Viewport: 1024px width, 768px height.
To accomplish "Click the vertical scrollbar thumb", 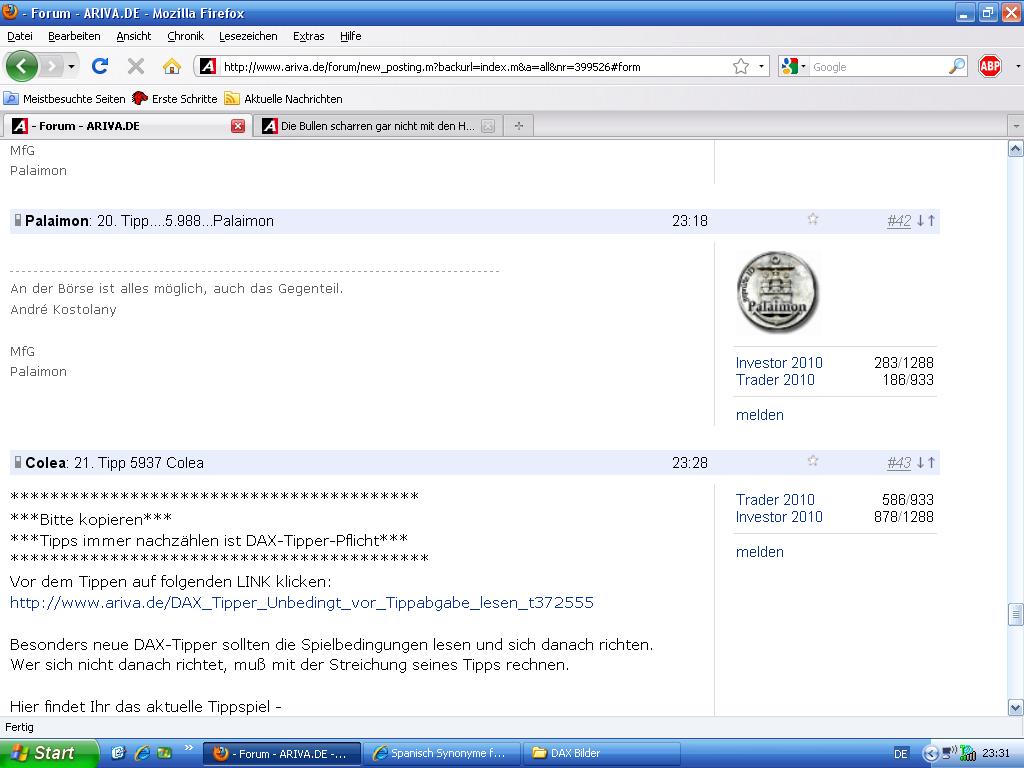I will pos(1016,614).
